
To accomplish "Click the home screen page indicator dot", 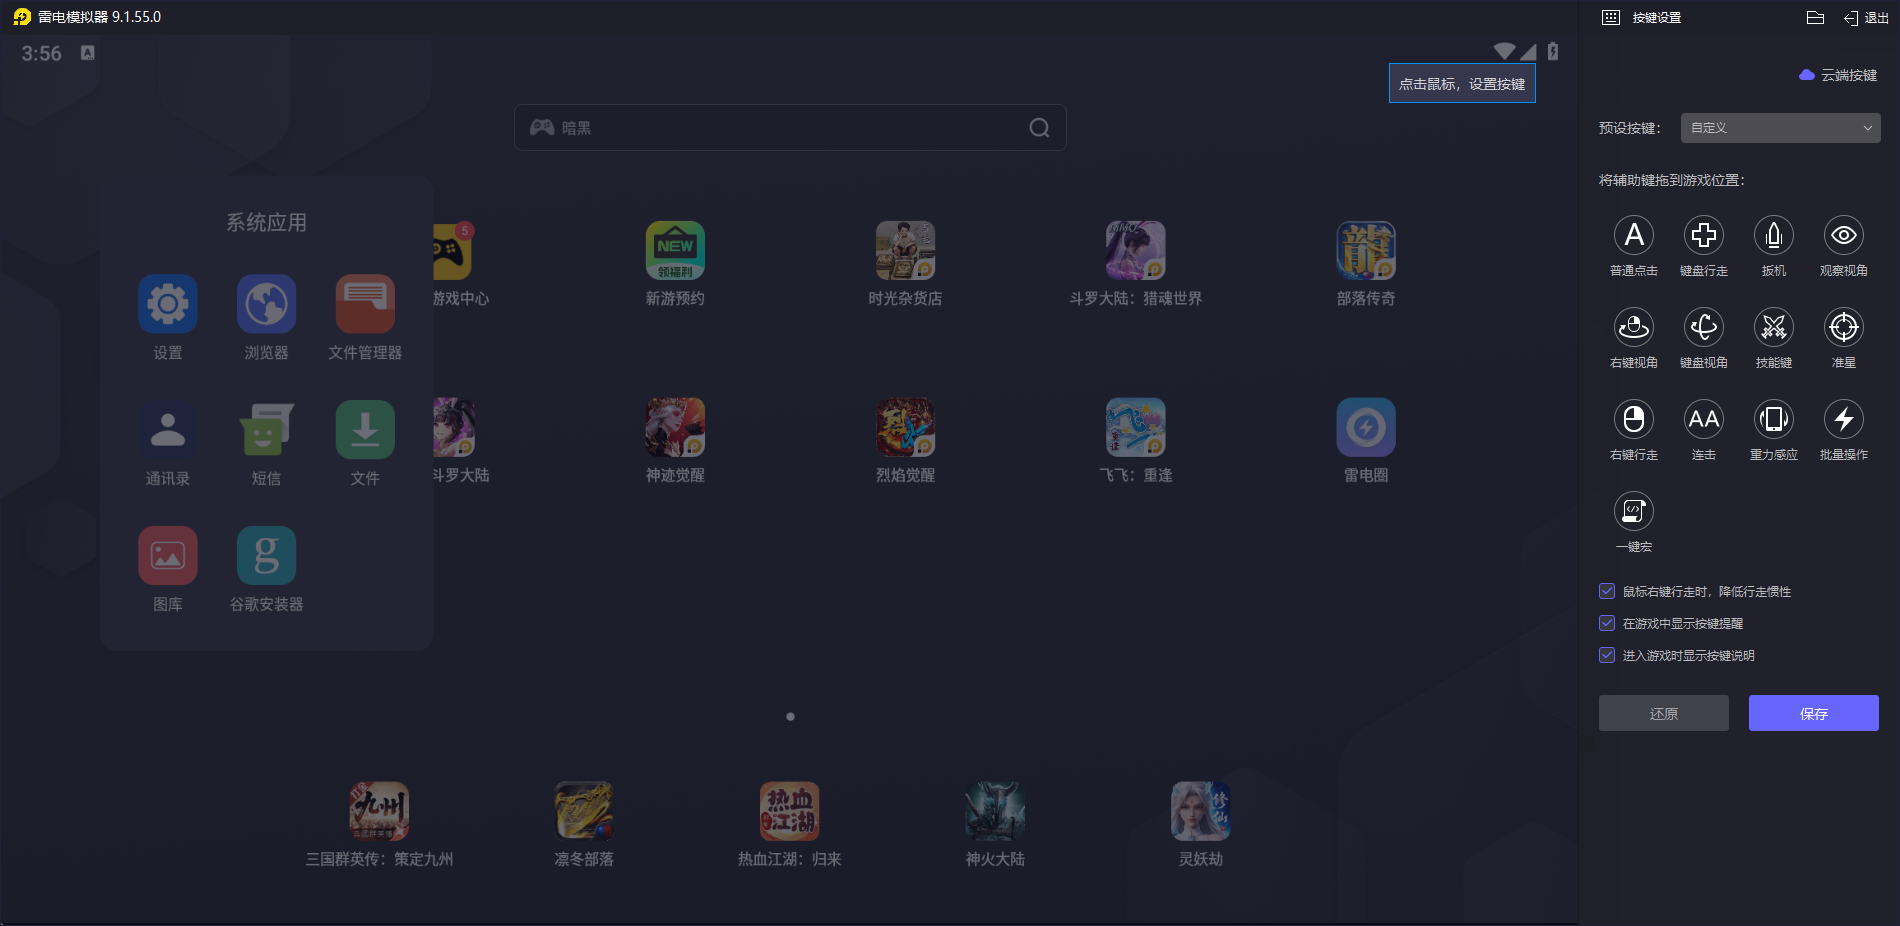I will tap(790, 717).
